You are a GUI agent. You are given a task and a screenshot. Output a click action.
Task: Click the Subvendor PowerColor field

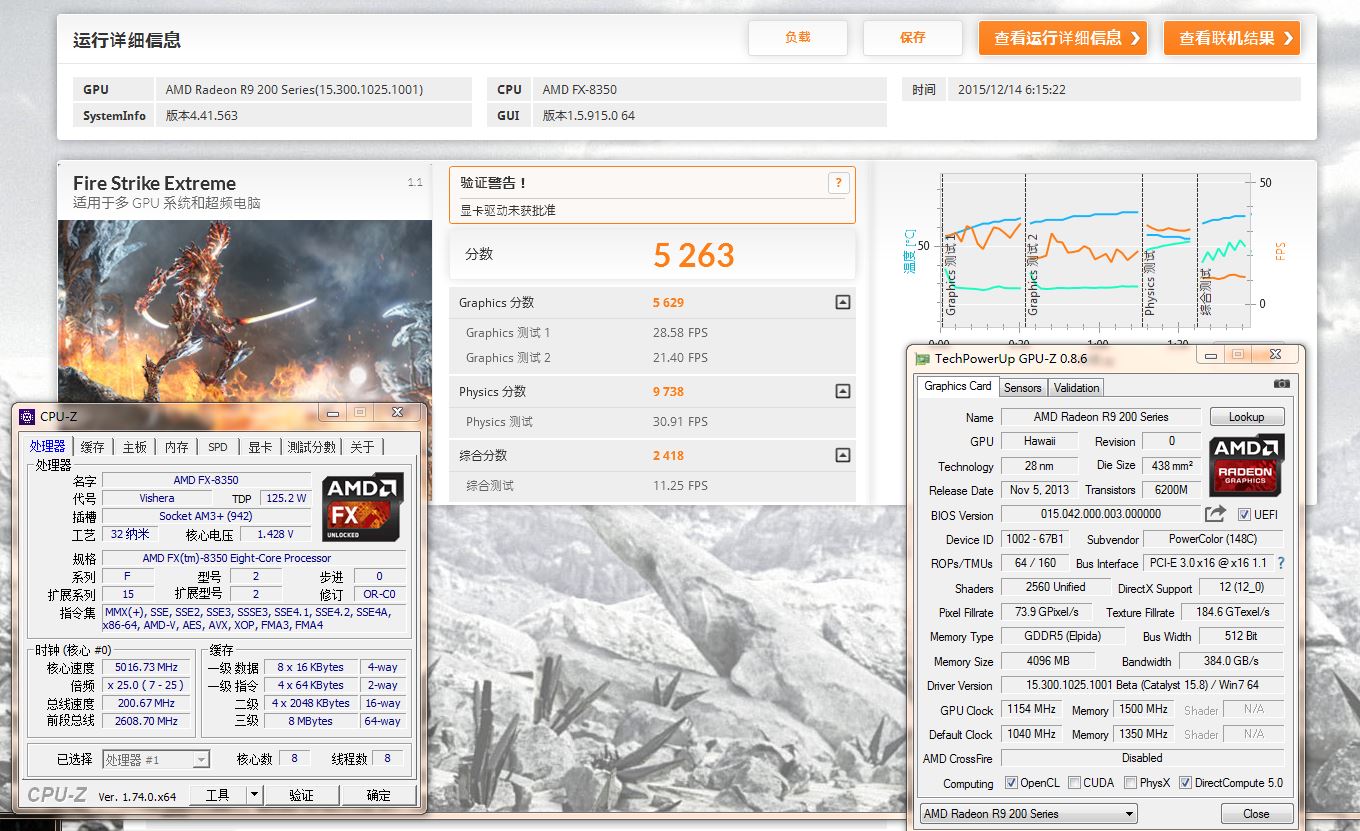(x=1213, y=539)
